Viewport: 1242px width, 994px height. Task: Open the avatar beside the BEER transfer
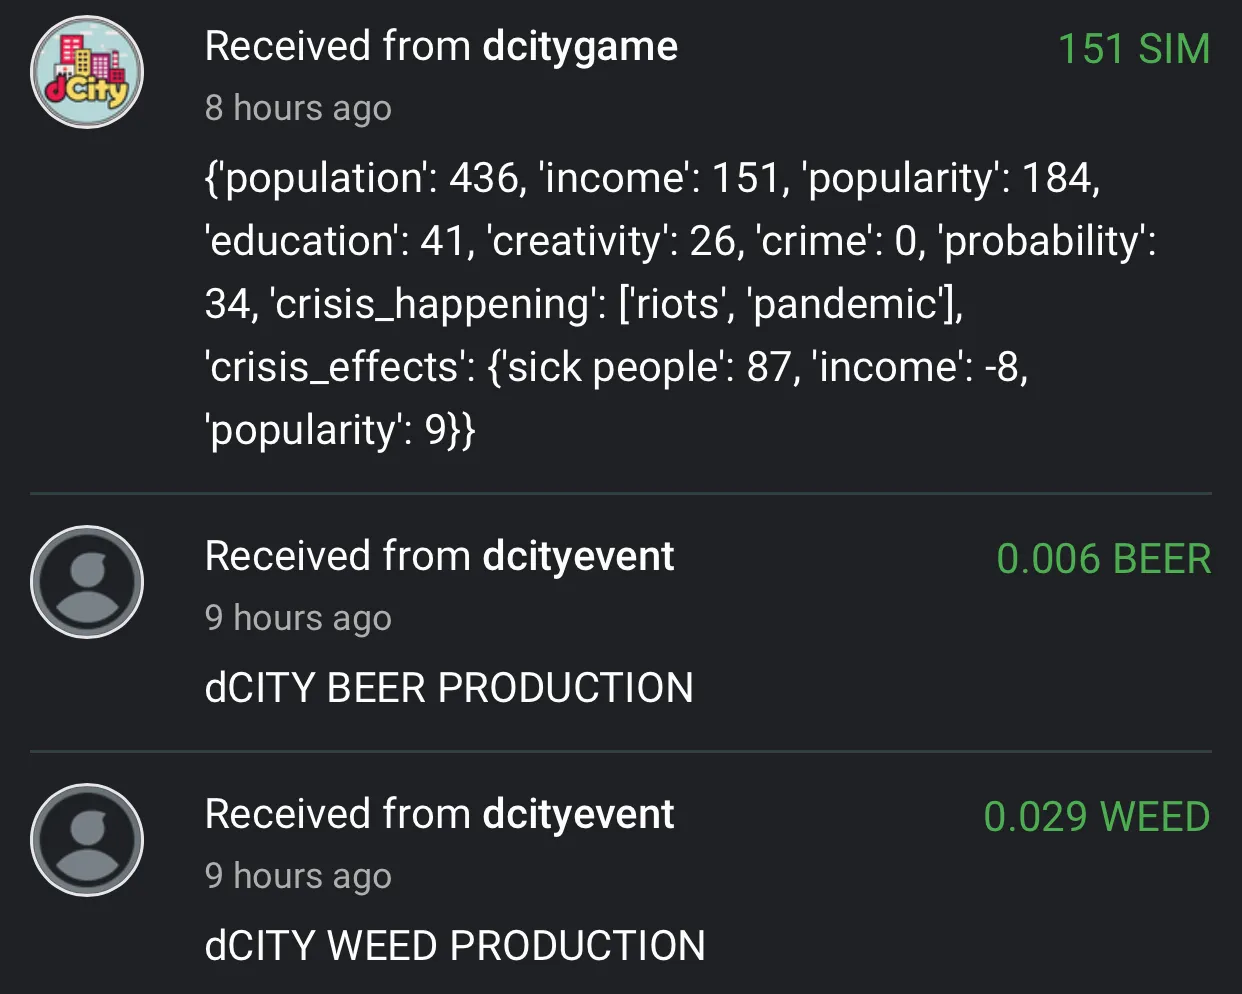[87, 582]
